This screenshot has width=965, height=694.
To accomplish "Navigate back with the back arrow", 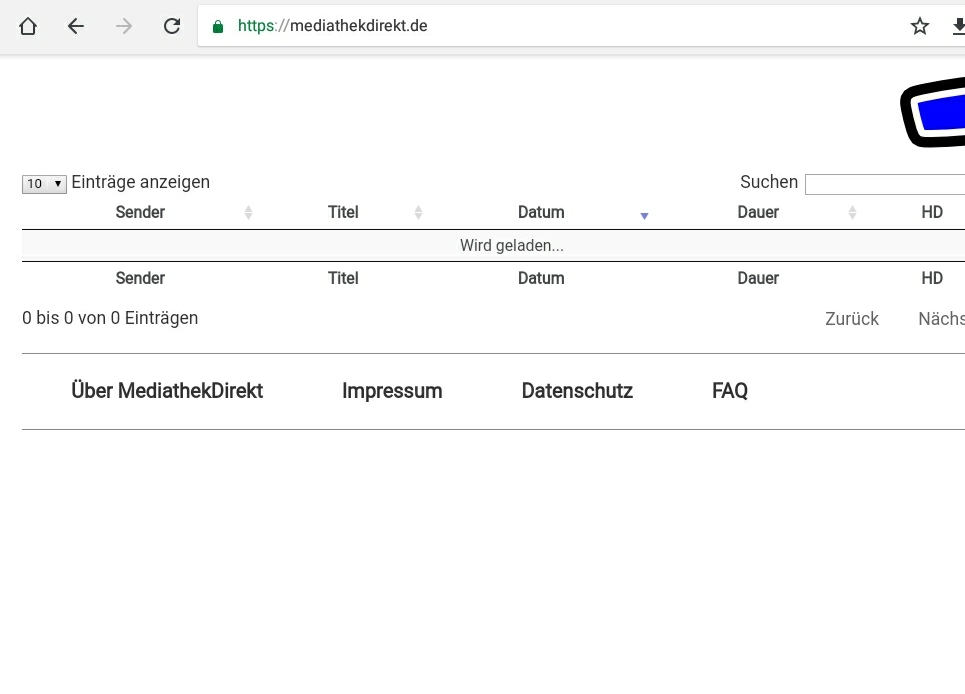I will (x=76, y=26).
